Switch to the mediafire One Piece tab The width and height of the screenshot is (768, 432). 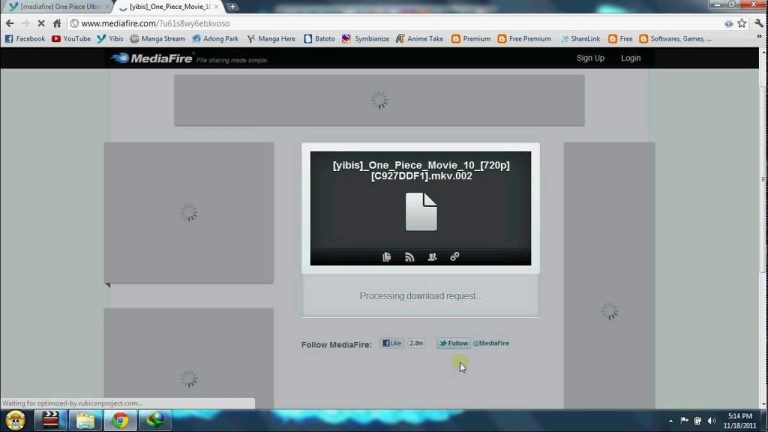pyautogui.click(x=58, y=7)
